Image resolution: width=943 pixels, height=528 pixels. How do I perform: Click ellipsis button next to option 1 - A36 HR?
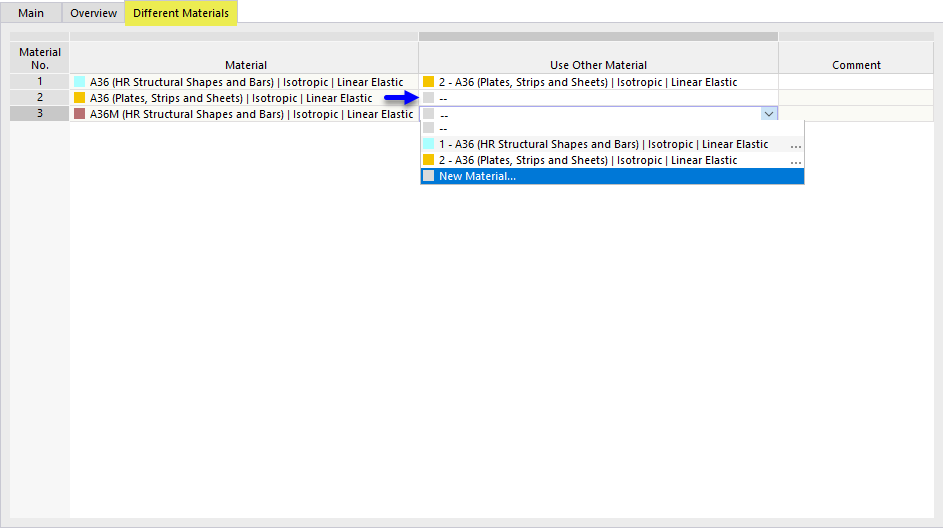[x=796, y=145]
